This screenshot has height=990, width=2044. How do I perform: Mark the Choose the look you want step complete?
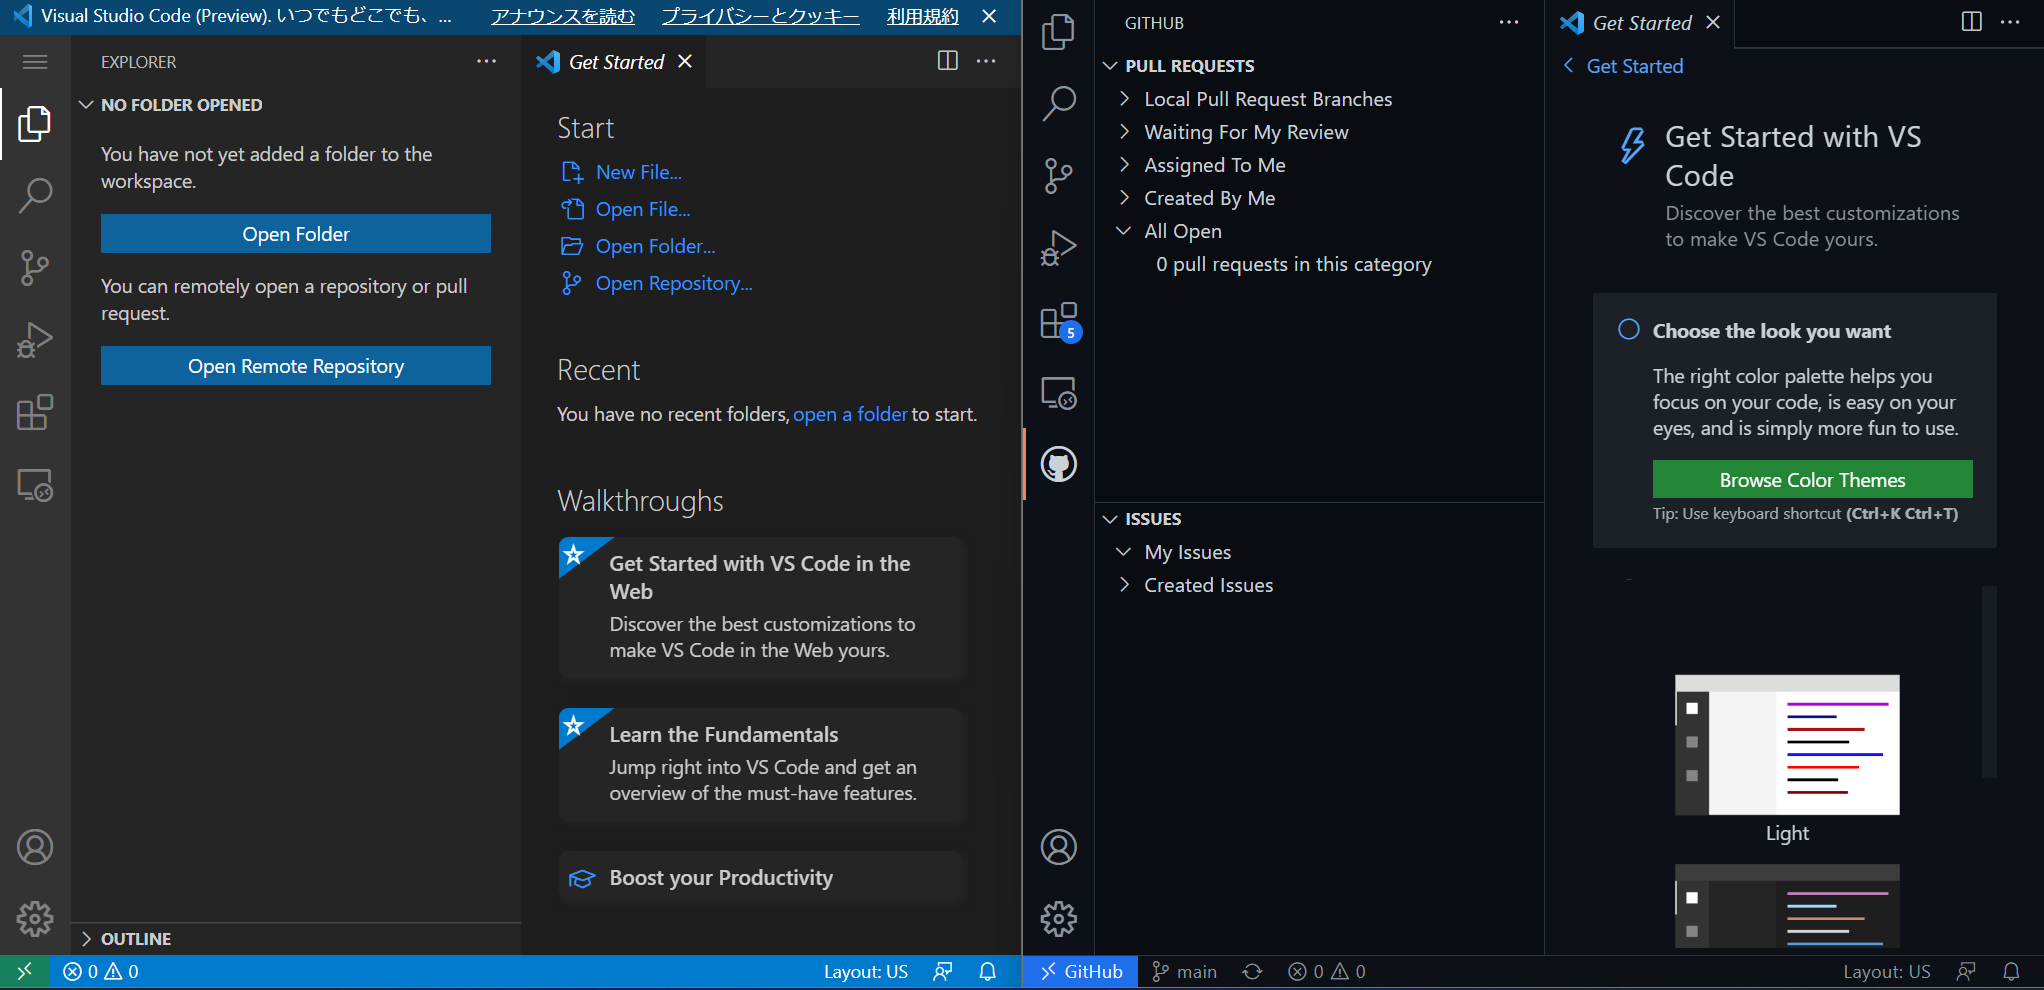[x=1628, y=329]
